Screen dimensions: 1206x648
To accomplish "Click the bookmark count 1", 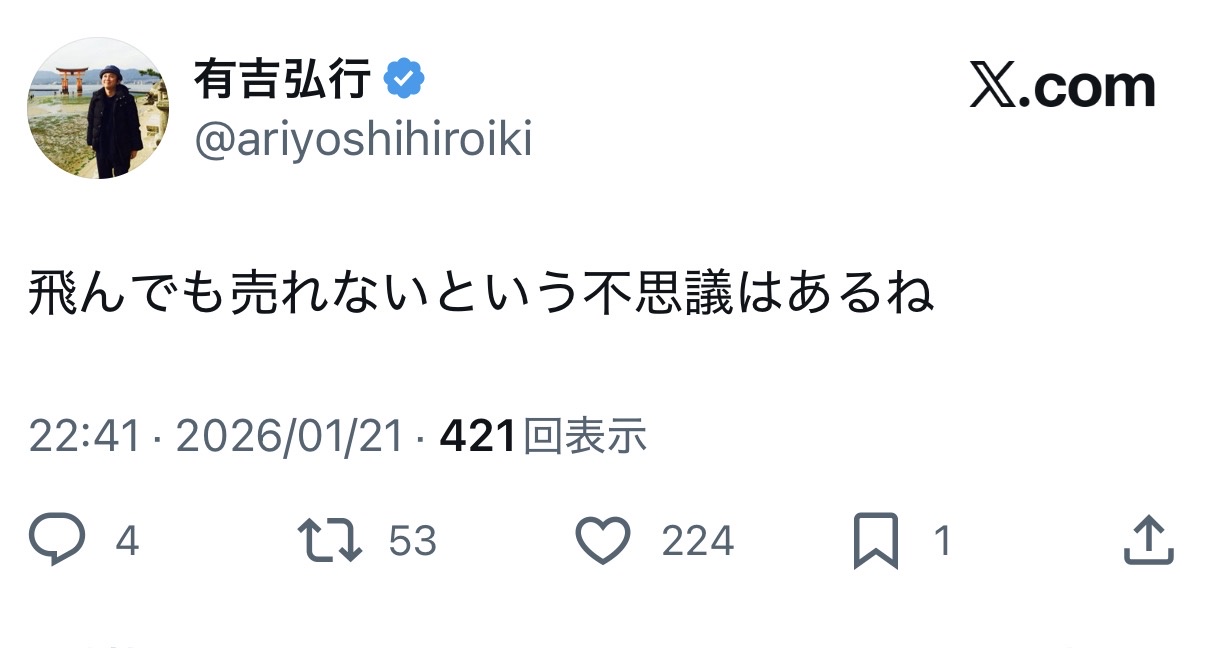I will pyautogui.click(x=940, y=542).
